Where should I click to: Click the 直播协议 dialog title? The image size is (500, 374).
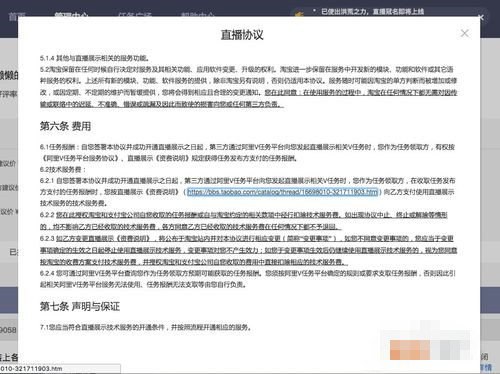tap(242, 35)
